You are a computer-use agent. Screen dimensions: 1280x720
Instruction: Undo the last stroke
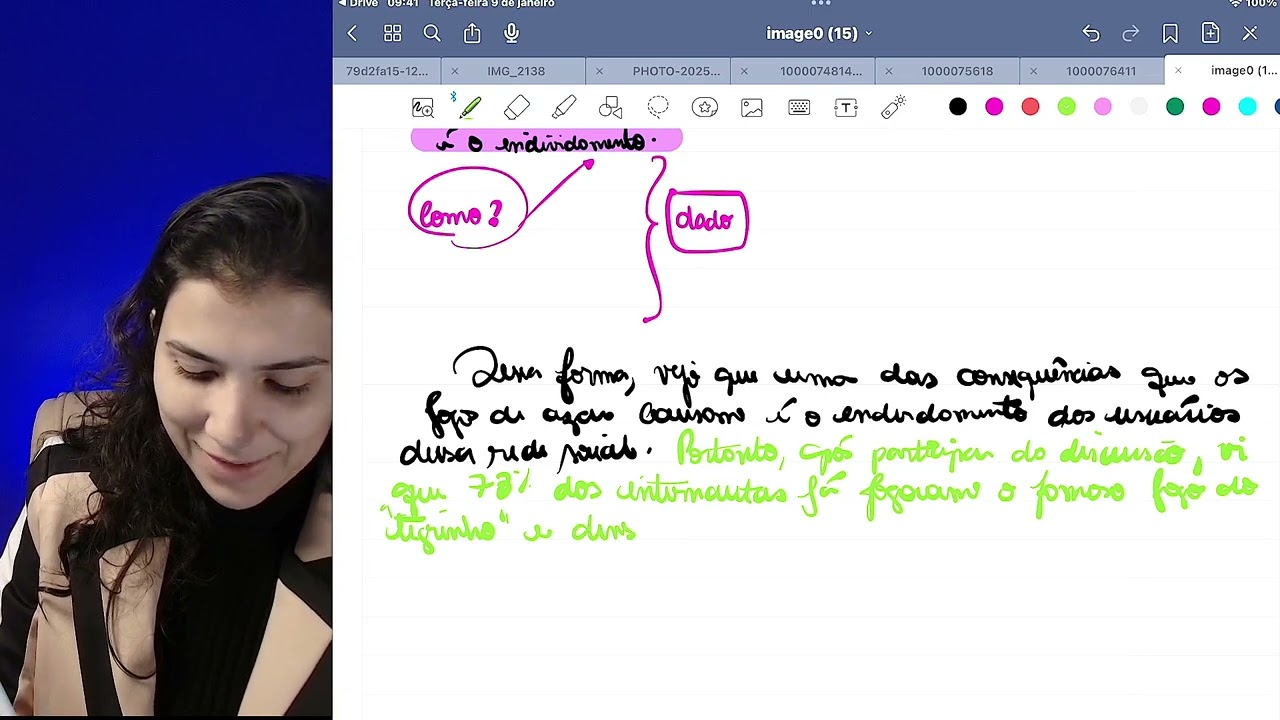click(x=1091, y=33)
